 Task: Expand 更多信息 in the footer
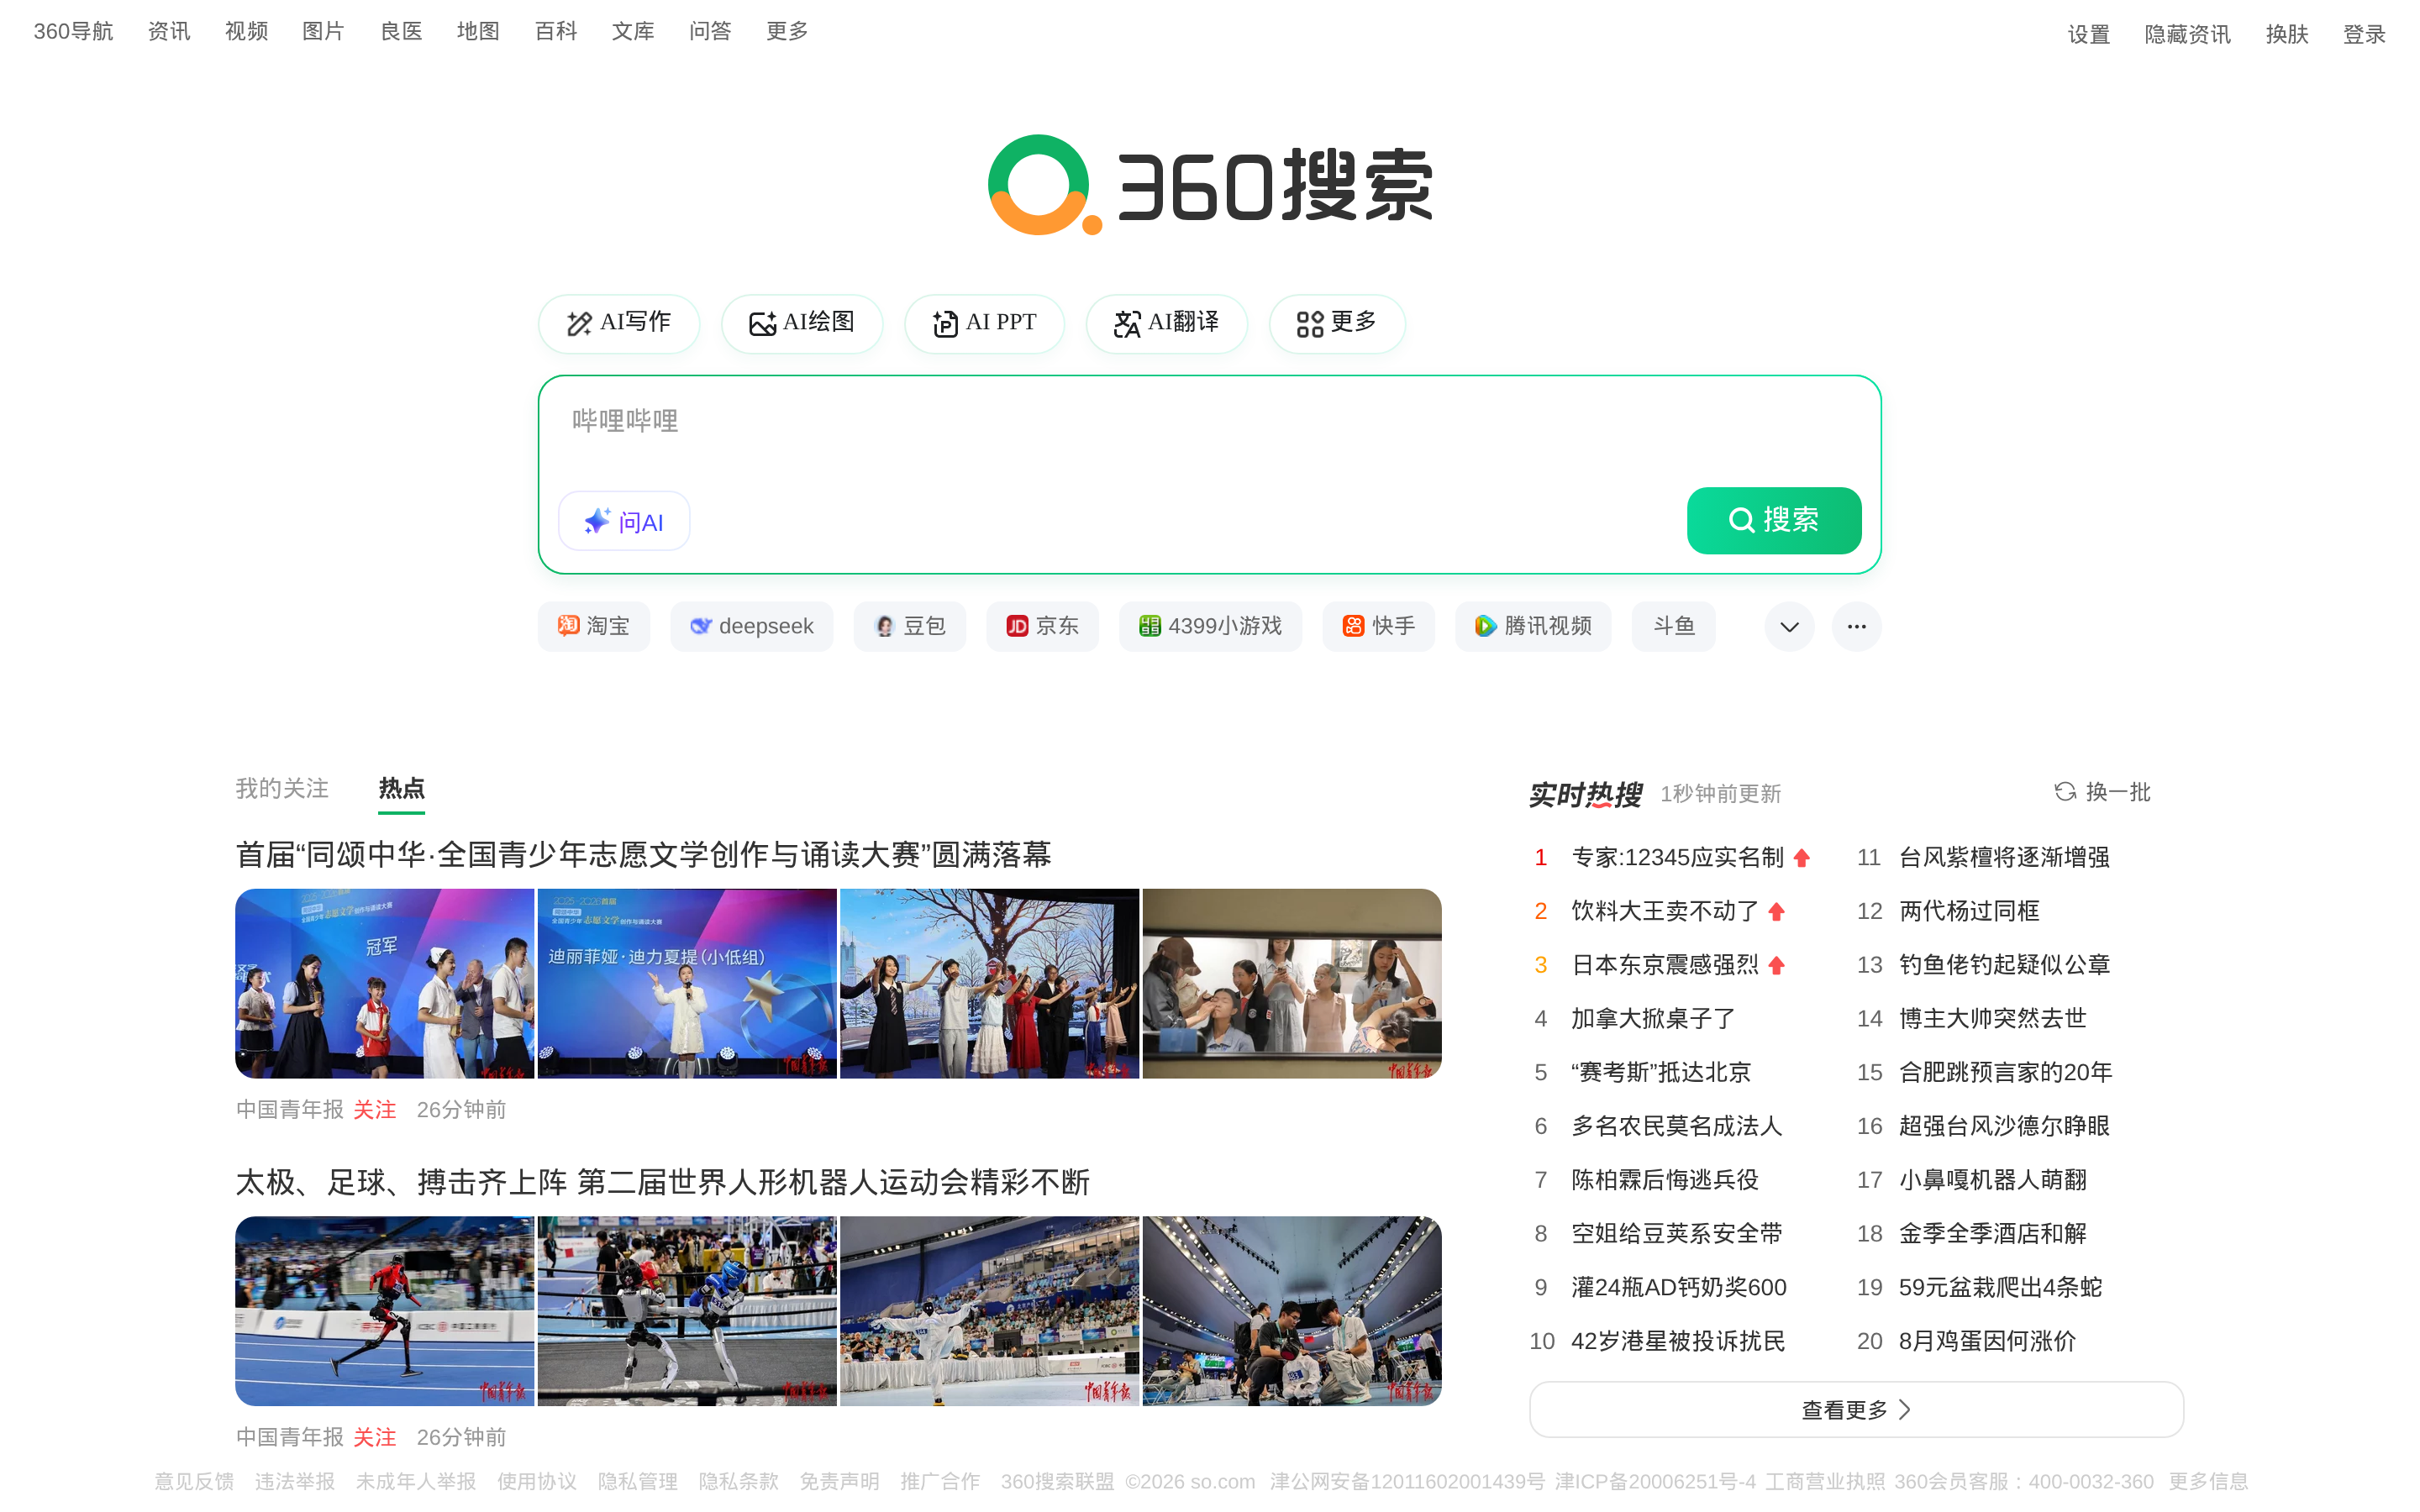(2207, 1481)
